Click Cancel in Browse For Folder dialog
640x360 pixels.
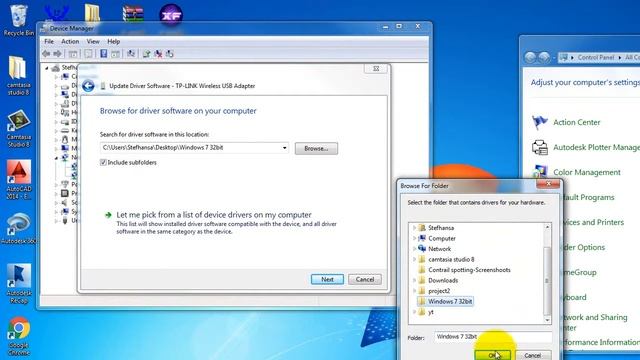click(x=533, y=355)
